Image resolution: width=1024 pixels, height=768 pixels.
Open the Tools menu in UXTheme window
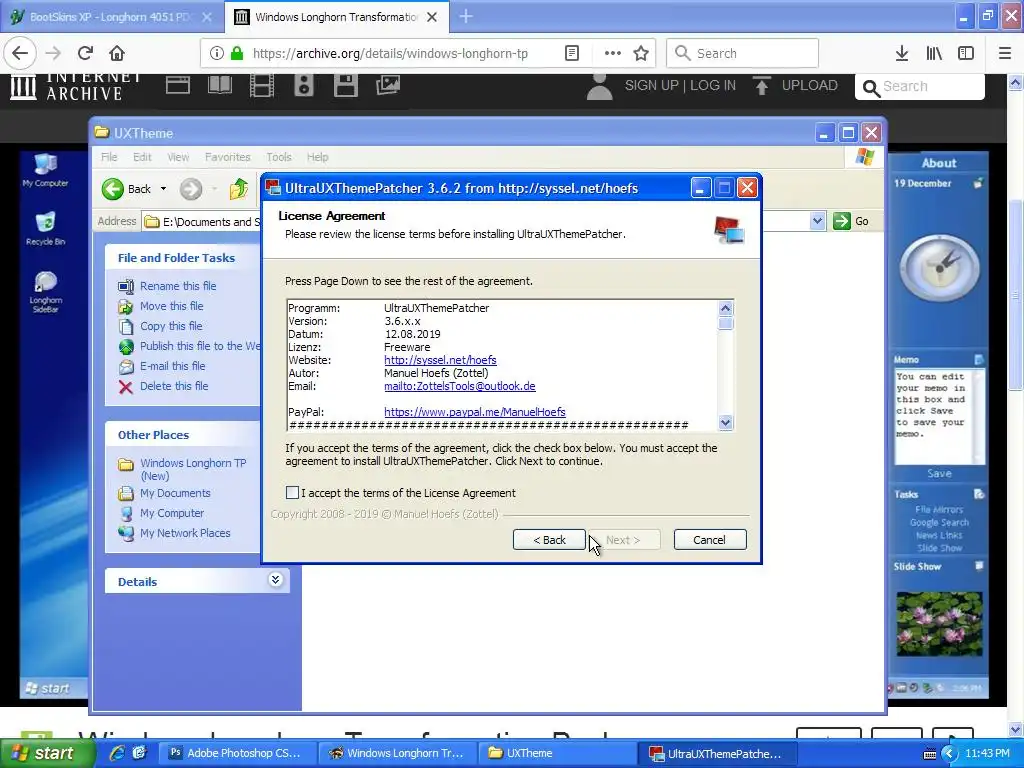(x=279, y=157)
